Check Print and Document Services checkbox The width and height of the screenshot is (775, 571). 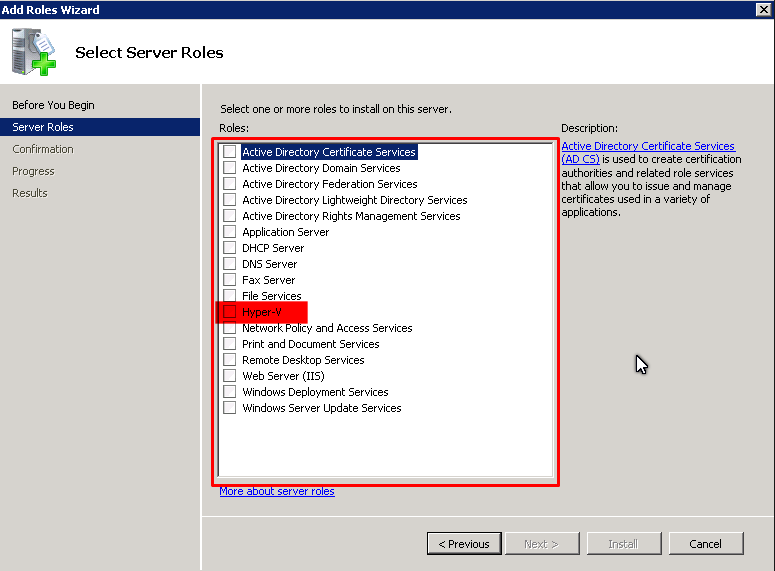pos(229,344)
